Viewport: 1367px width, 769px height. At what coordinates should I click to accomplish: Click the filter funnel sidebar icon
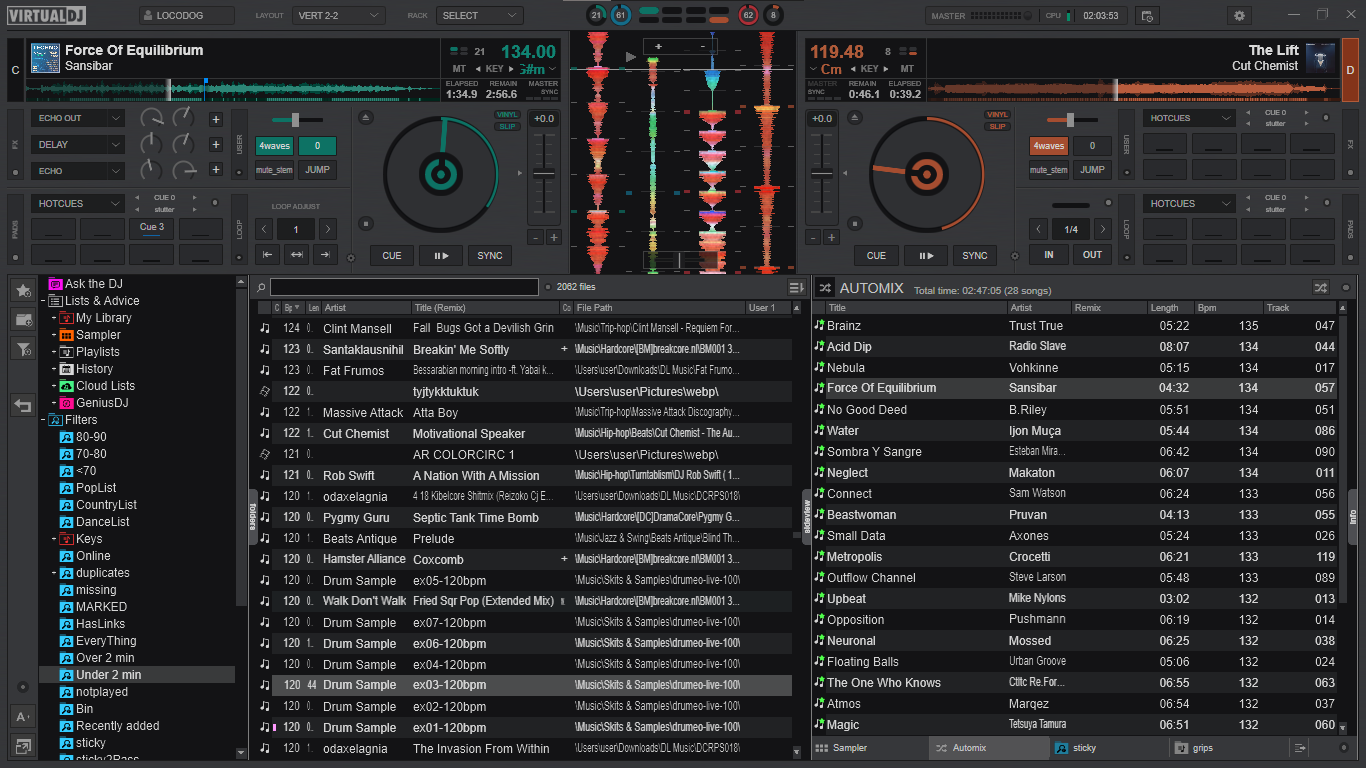pyautogui.click(x=23, y=348)
